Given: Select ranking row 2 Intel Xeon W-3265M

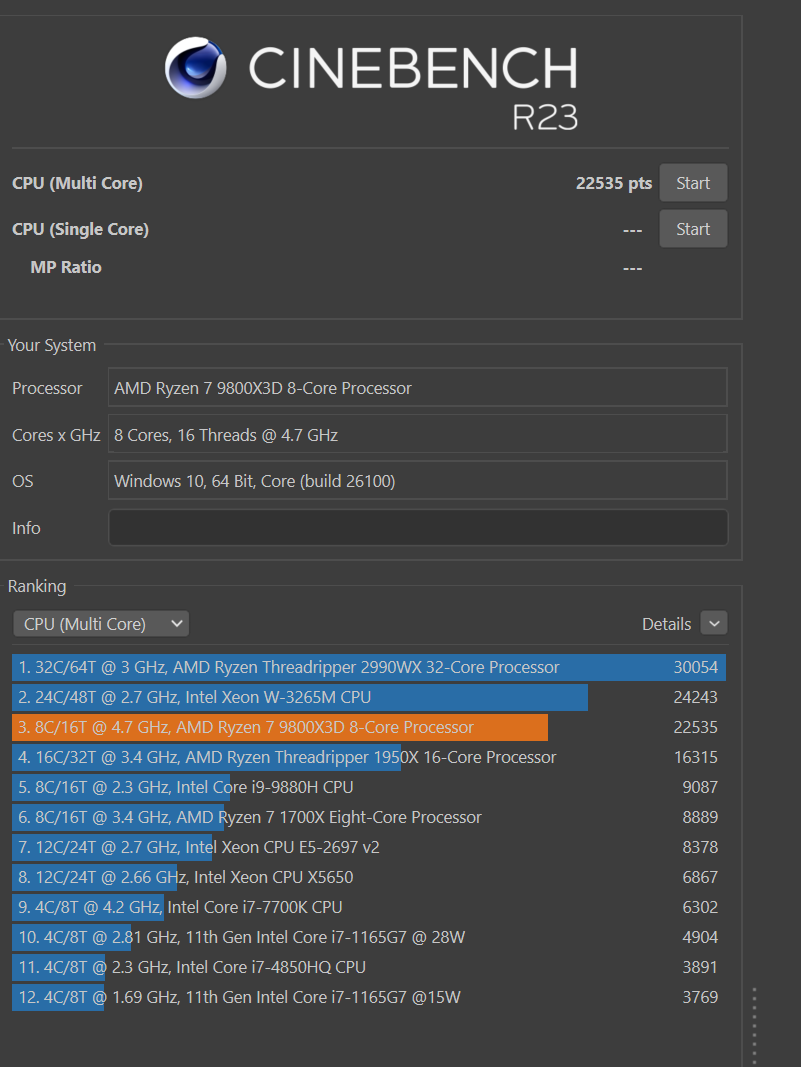Looking at the screenshot, I should click(x=369, y=697).
